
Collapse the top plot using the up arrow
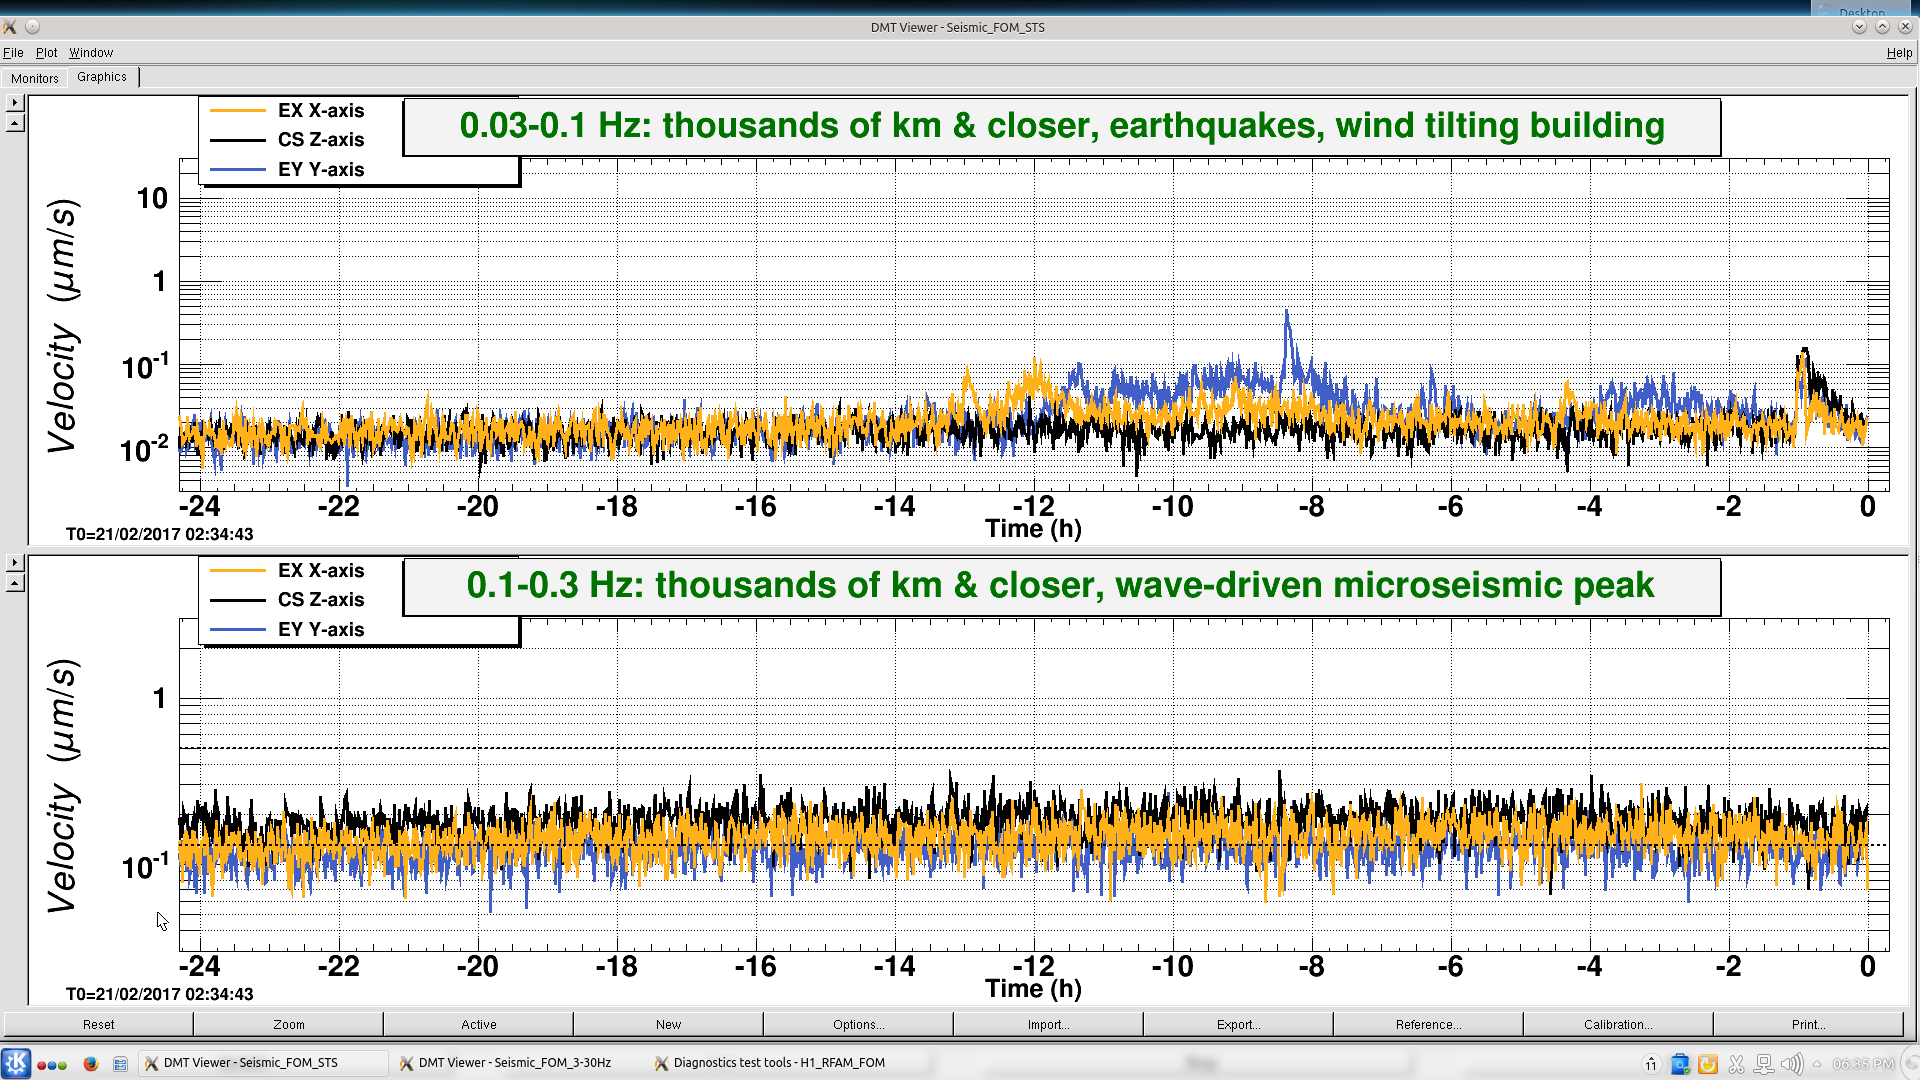click(15, 123)
